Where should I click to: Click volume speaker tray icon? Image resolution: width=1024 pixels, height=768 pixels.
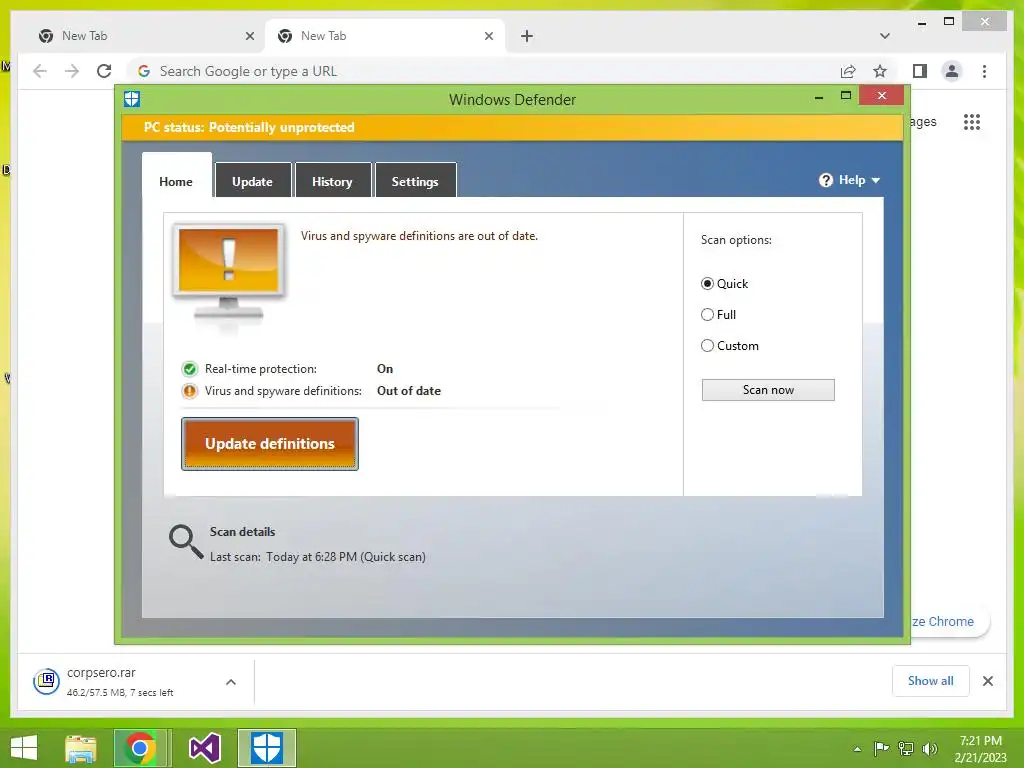(x=930, y=748)
